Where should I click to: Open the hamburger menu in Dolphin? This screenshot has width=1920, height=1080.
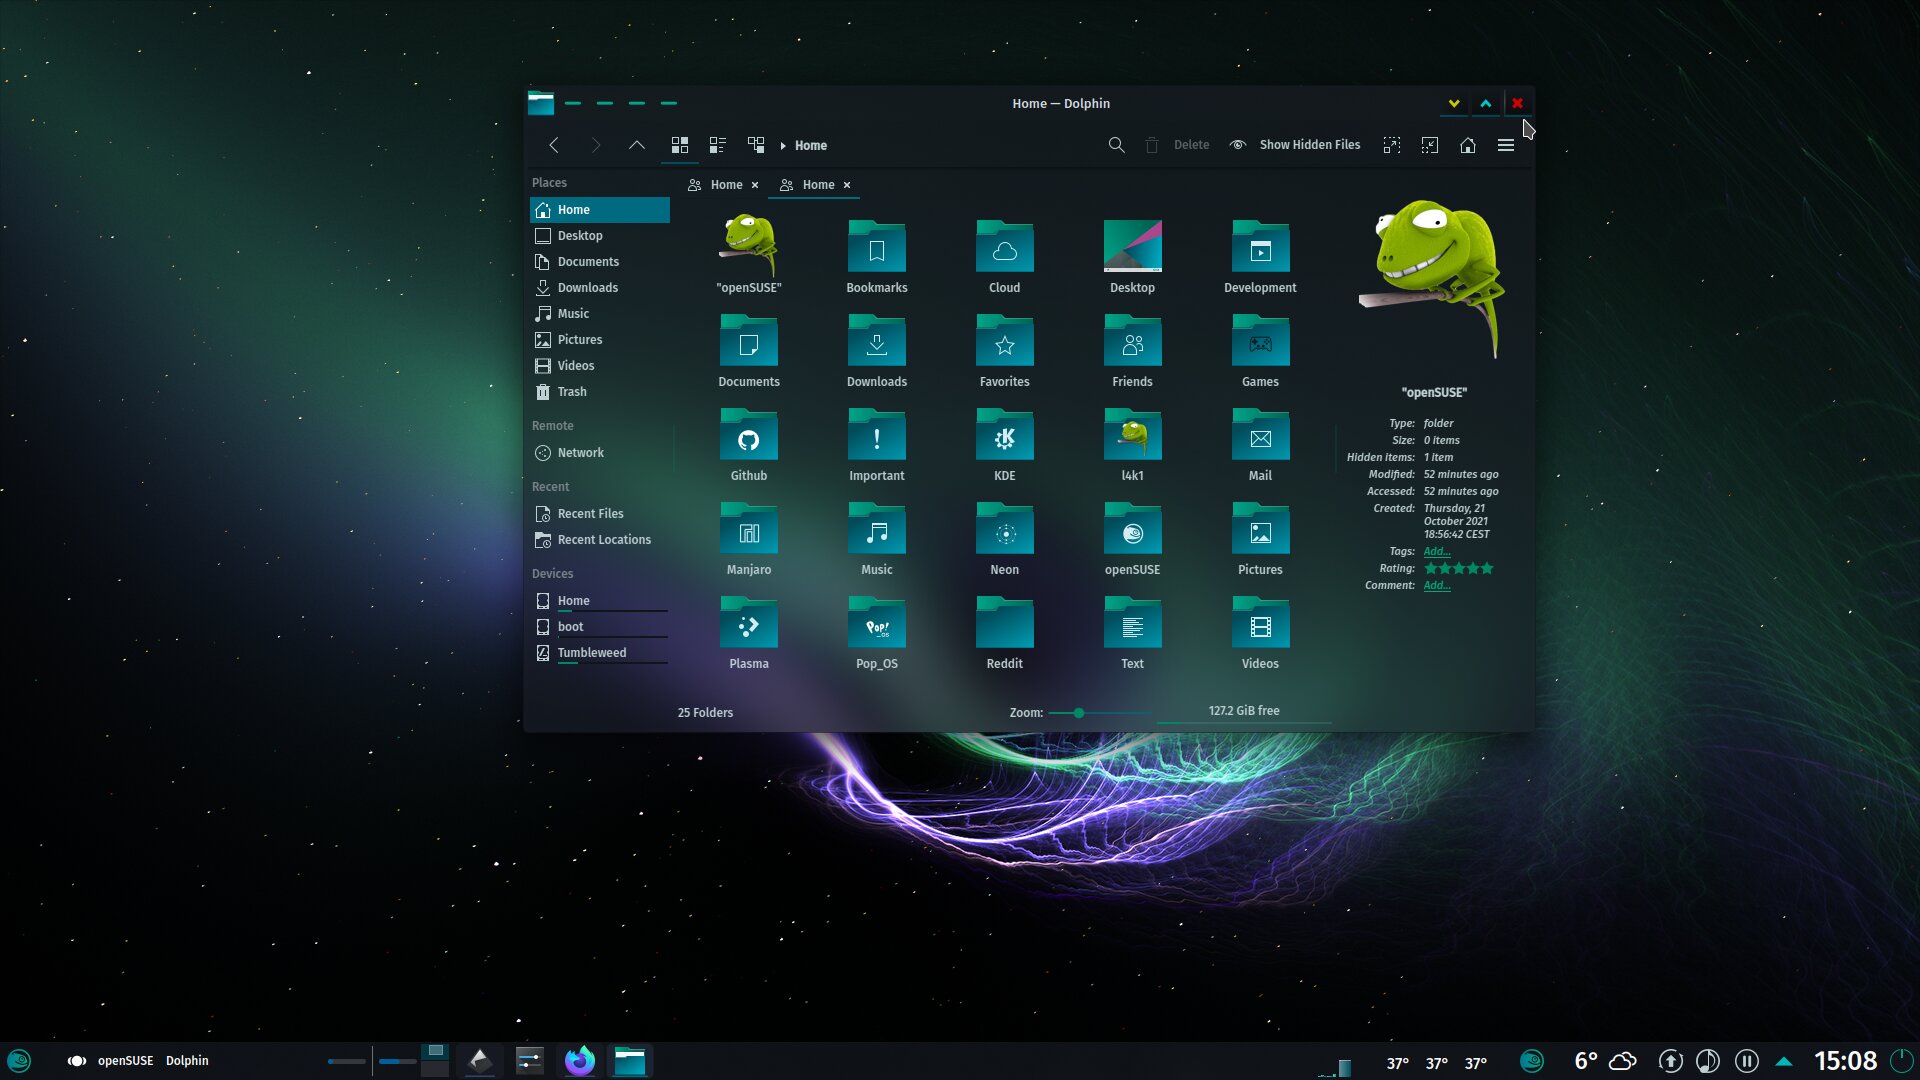click(x=1506, y=145)
